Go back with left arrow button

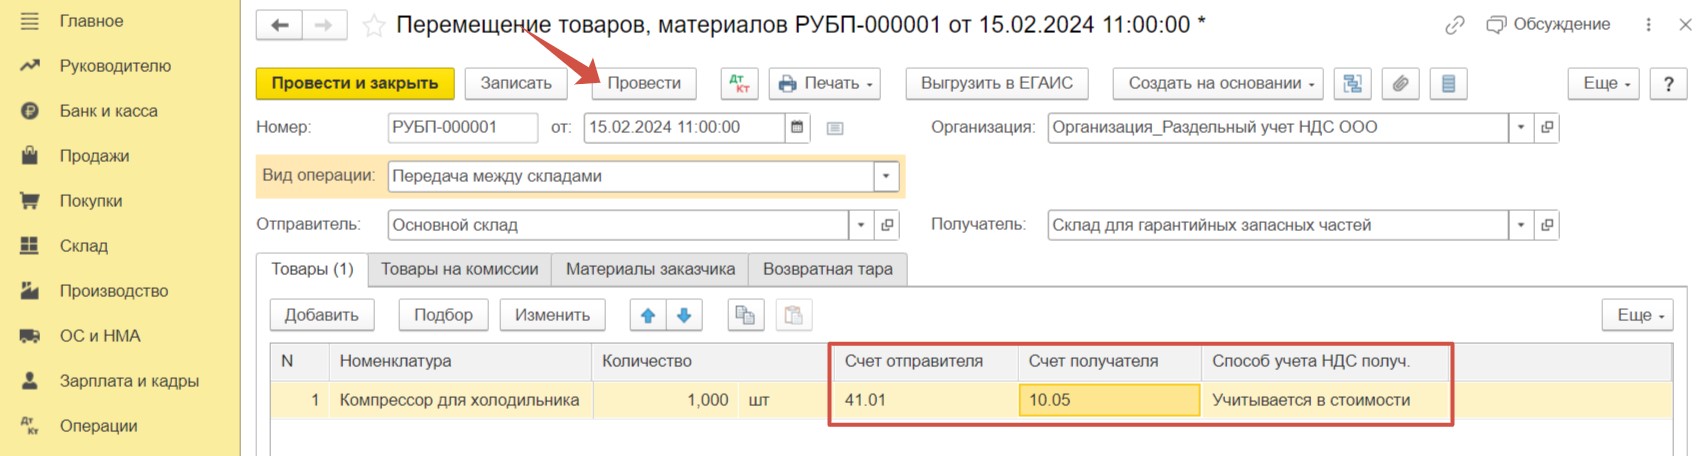[279, 25]
